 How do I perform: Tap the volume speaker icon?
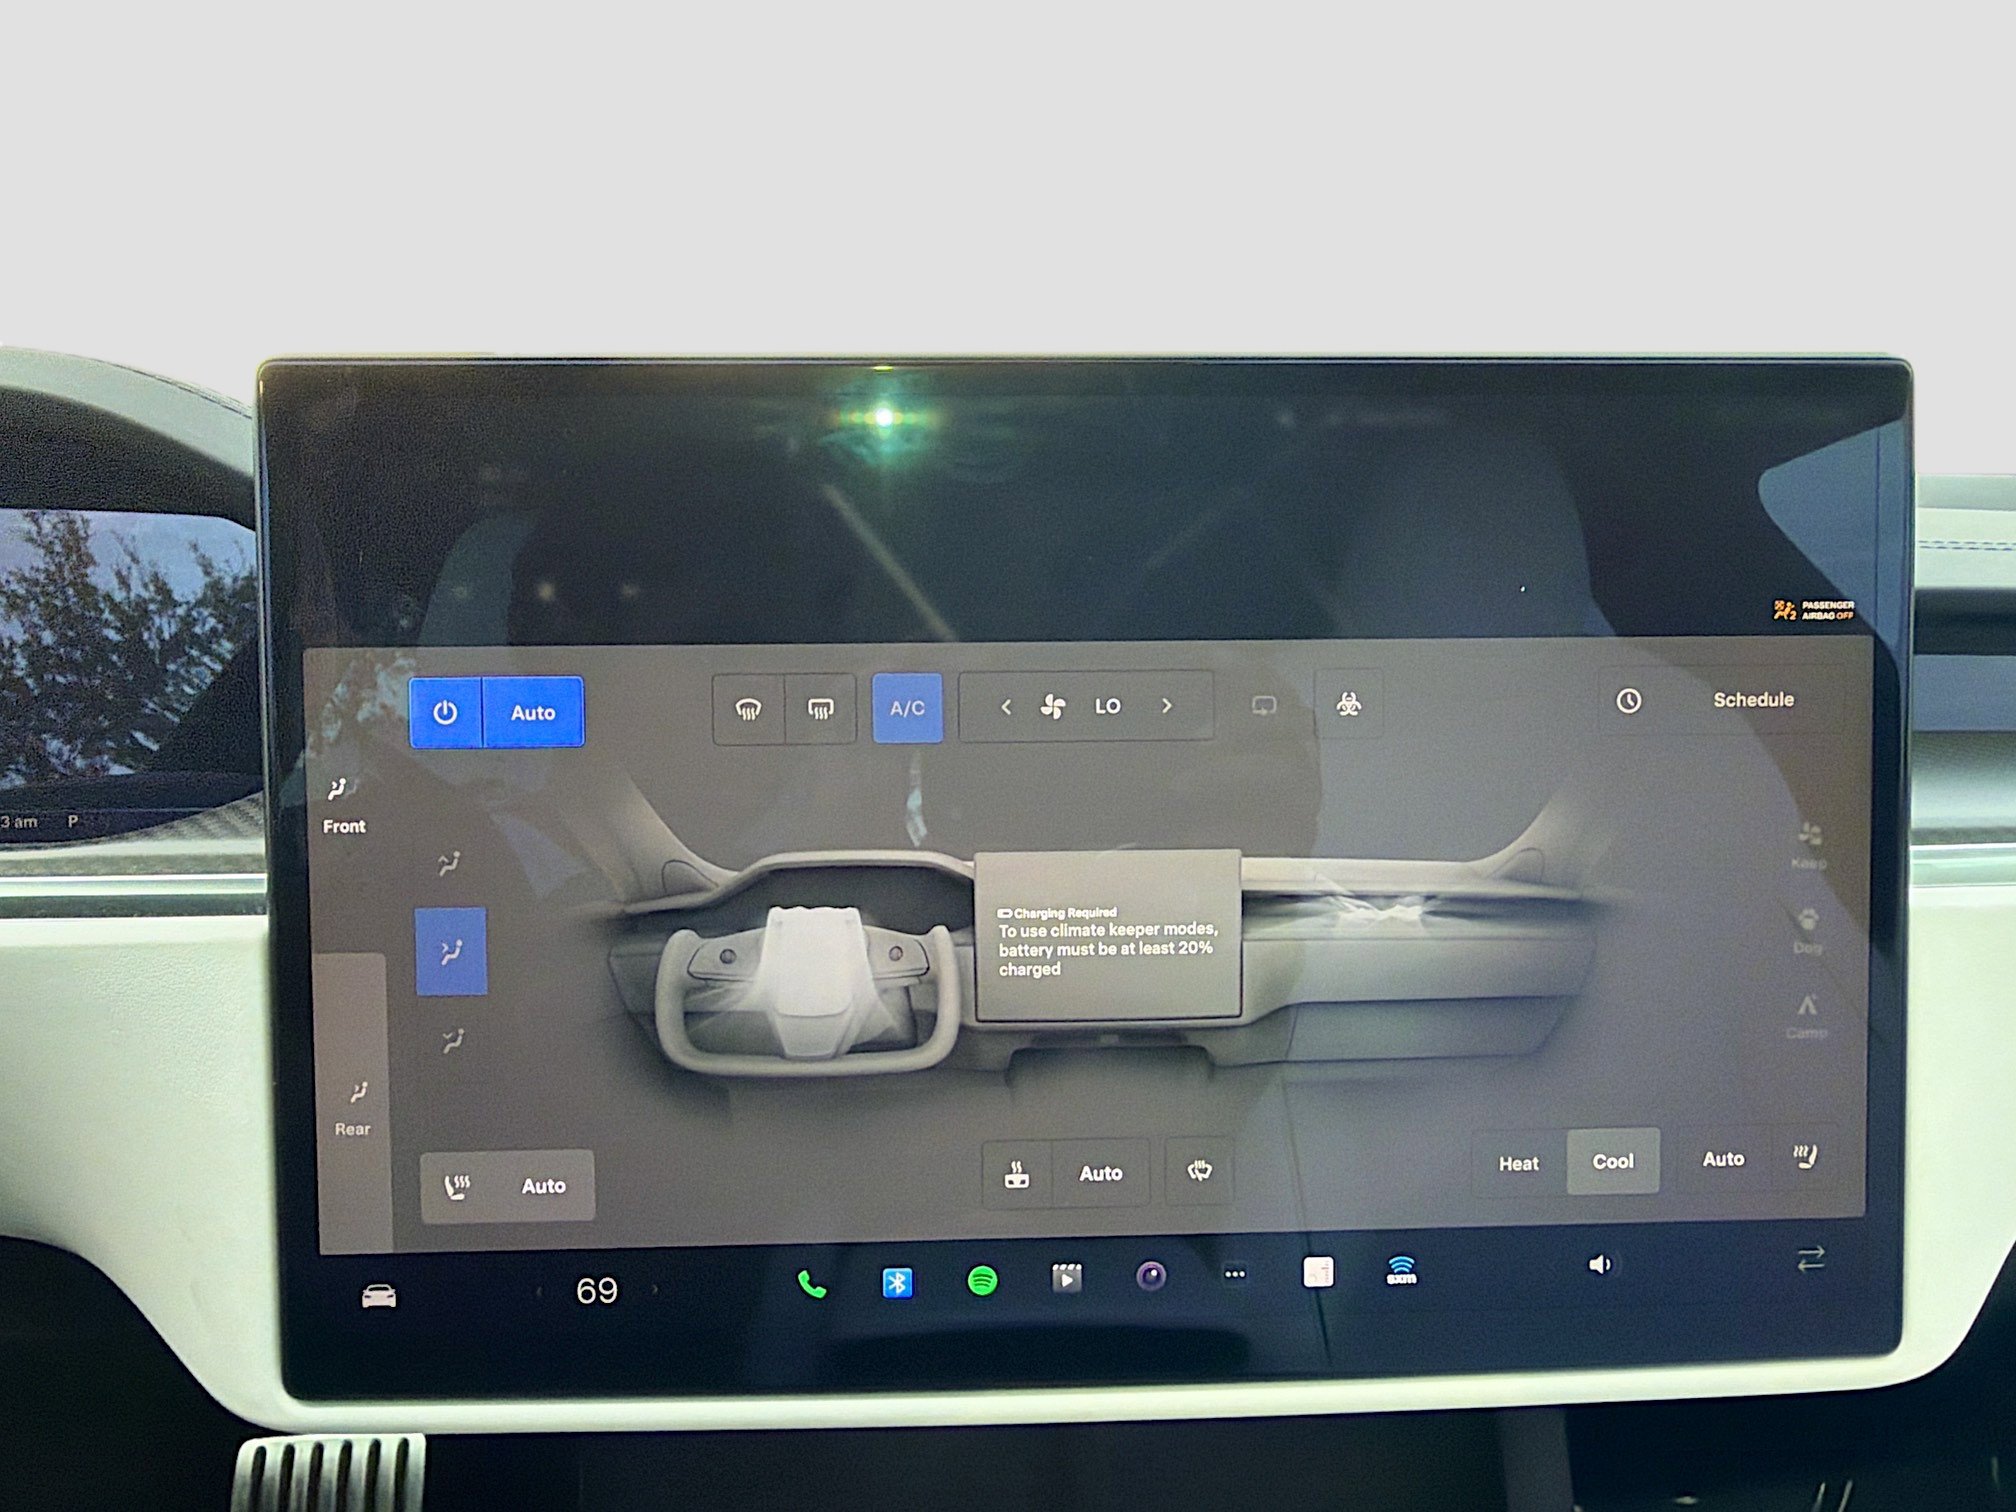click(1599, 1265)
